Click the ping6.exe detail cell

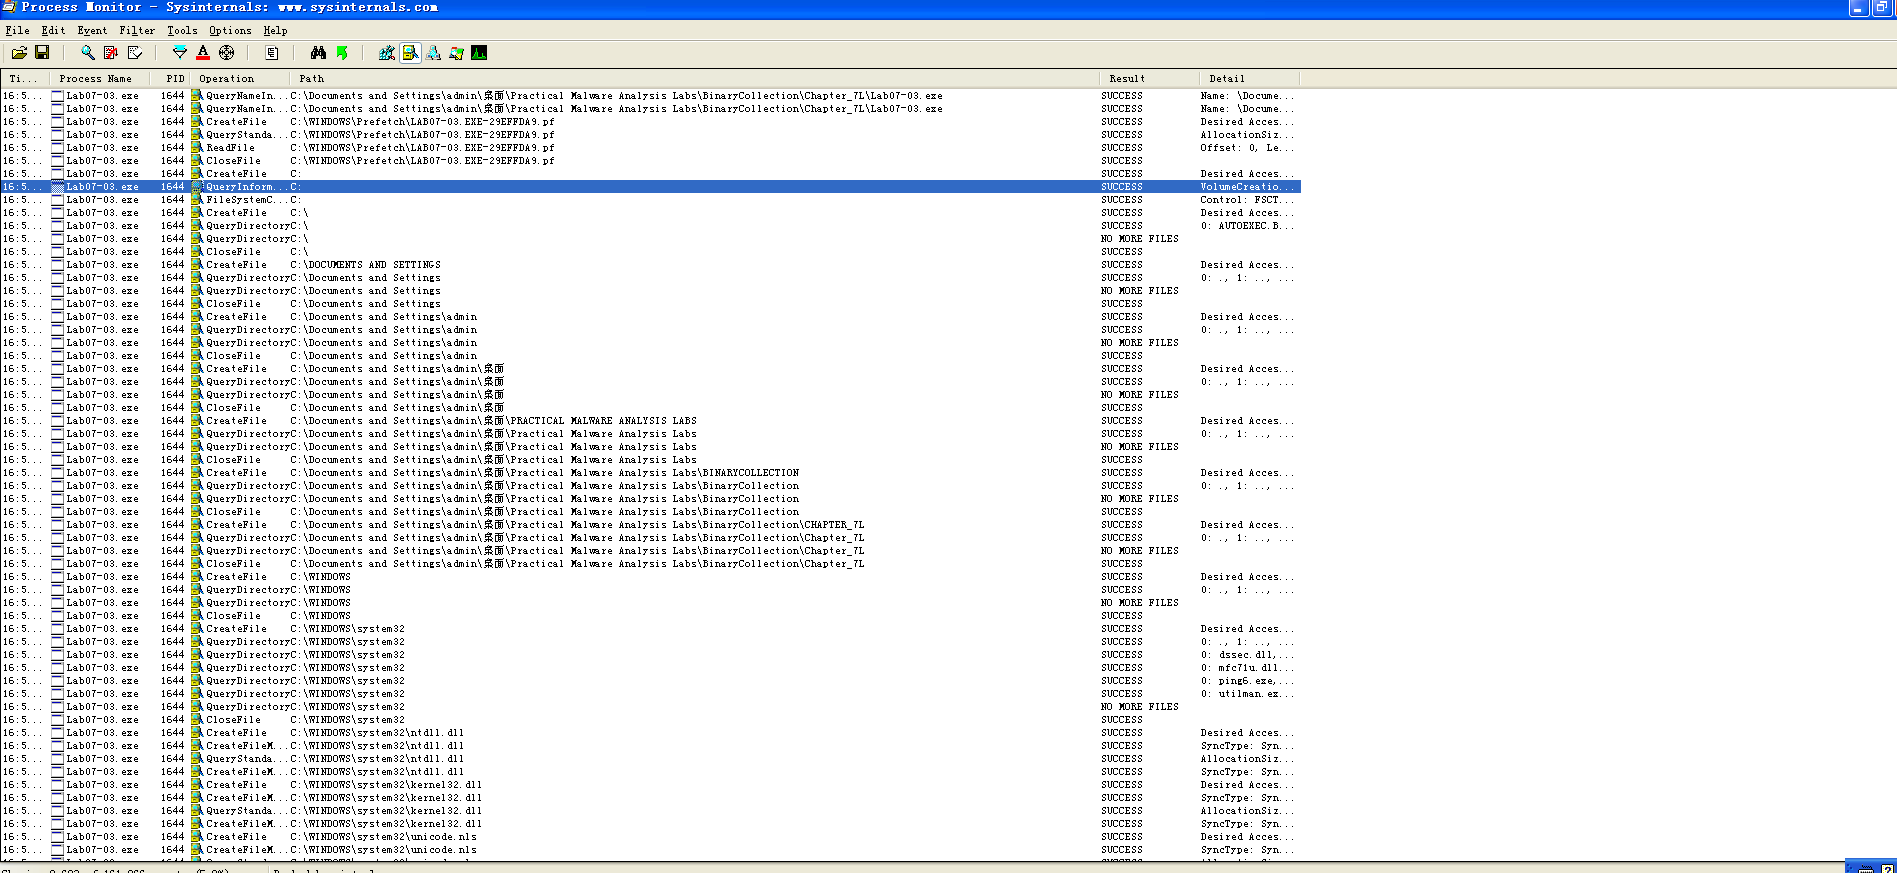tap(1247, 681)
